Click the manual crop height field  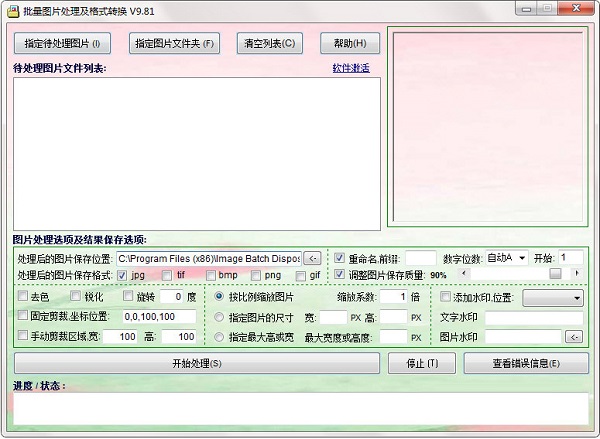click(x=179, y=336)
